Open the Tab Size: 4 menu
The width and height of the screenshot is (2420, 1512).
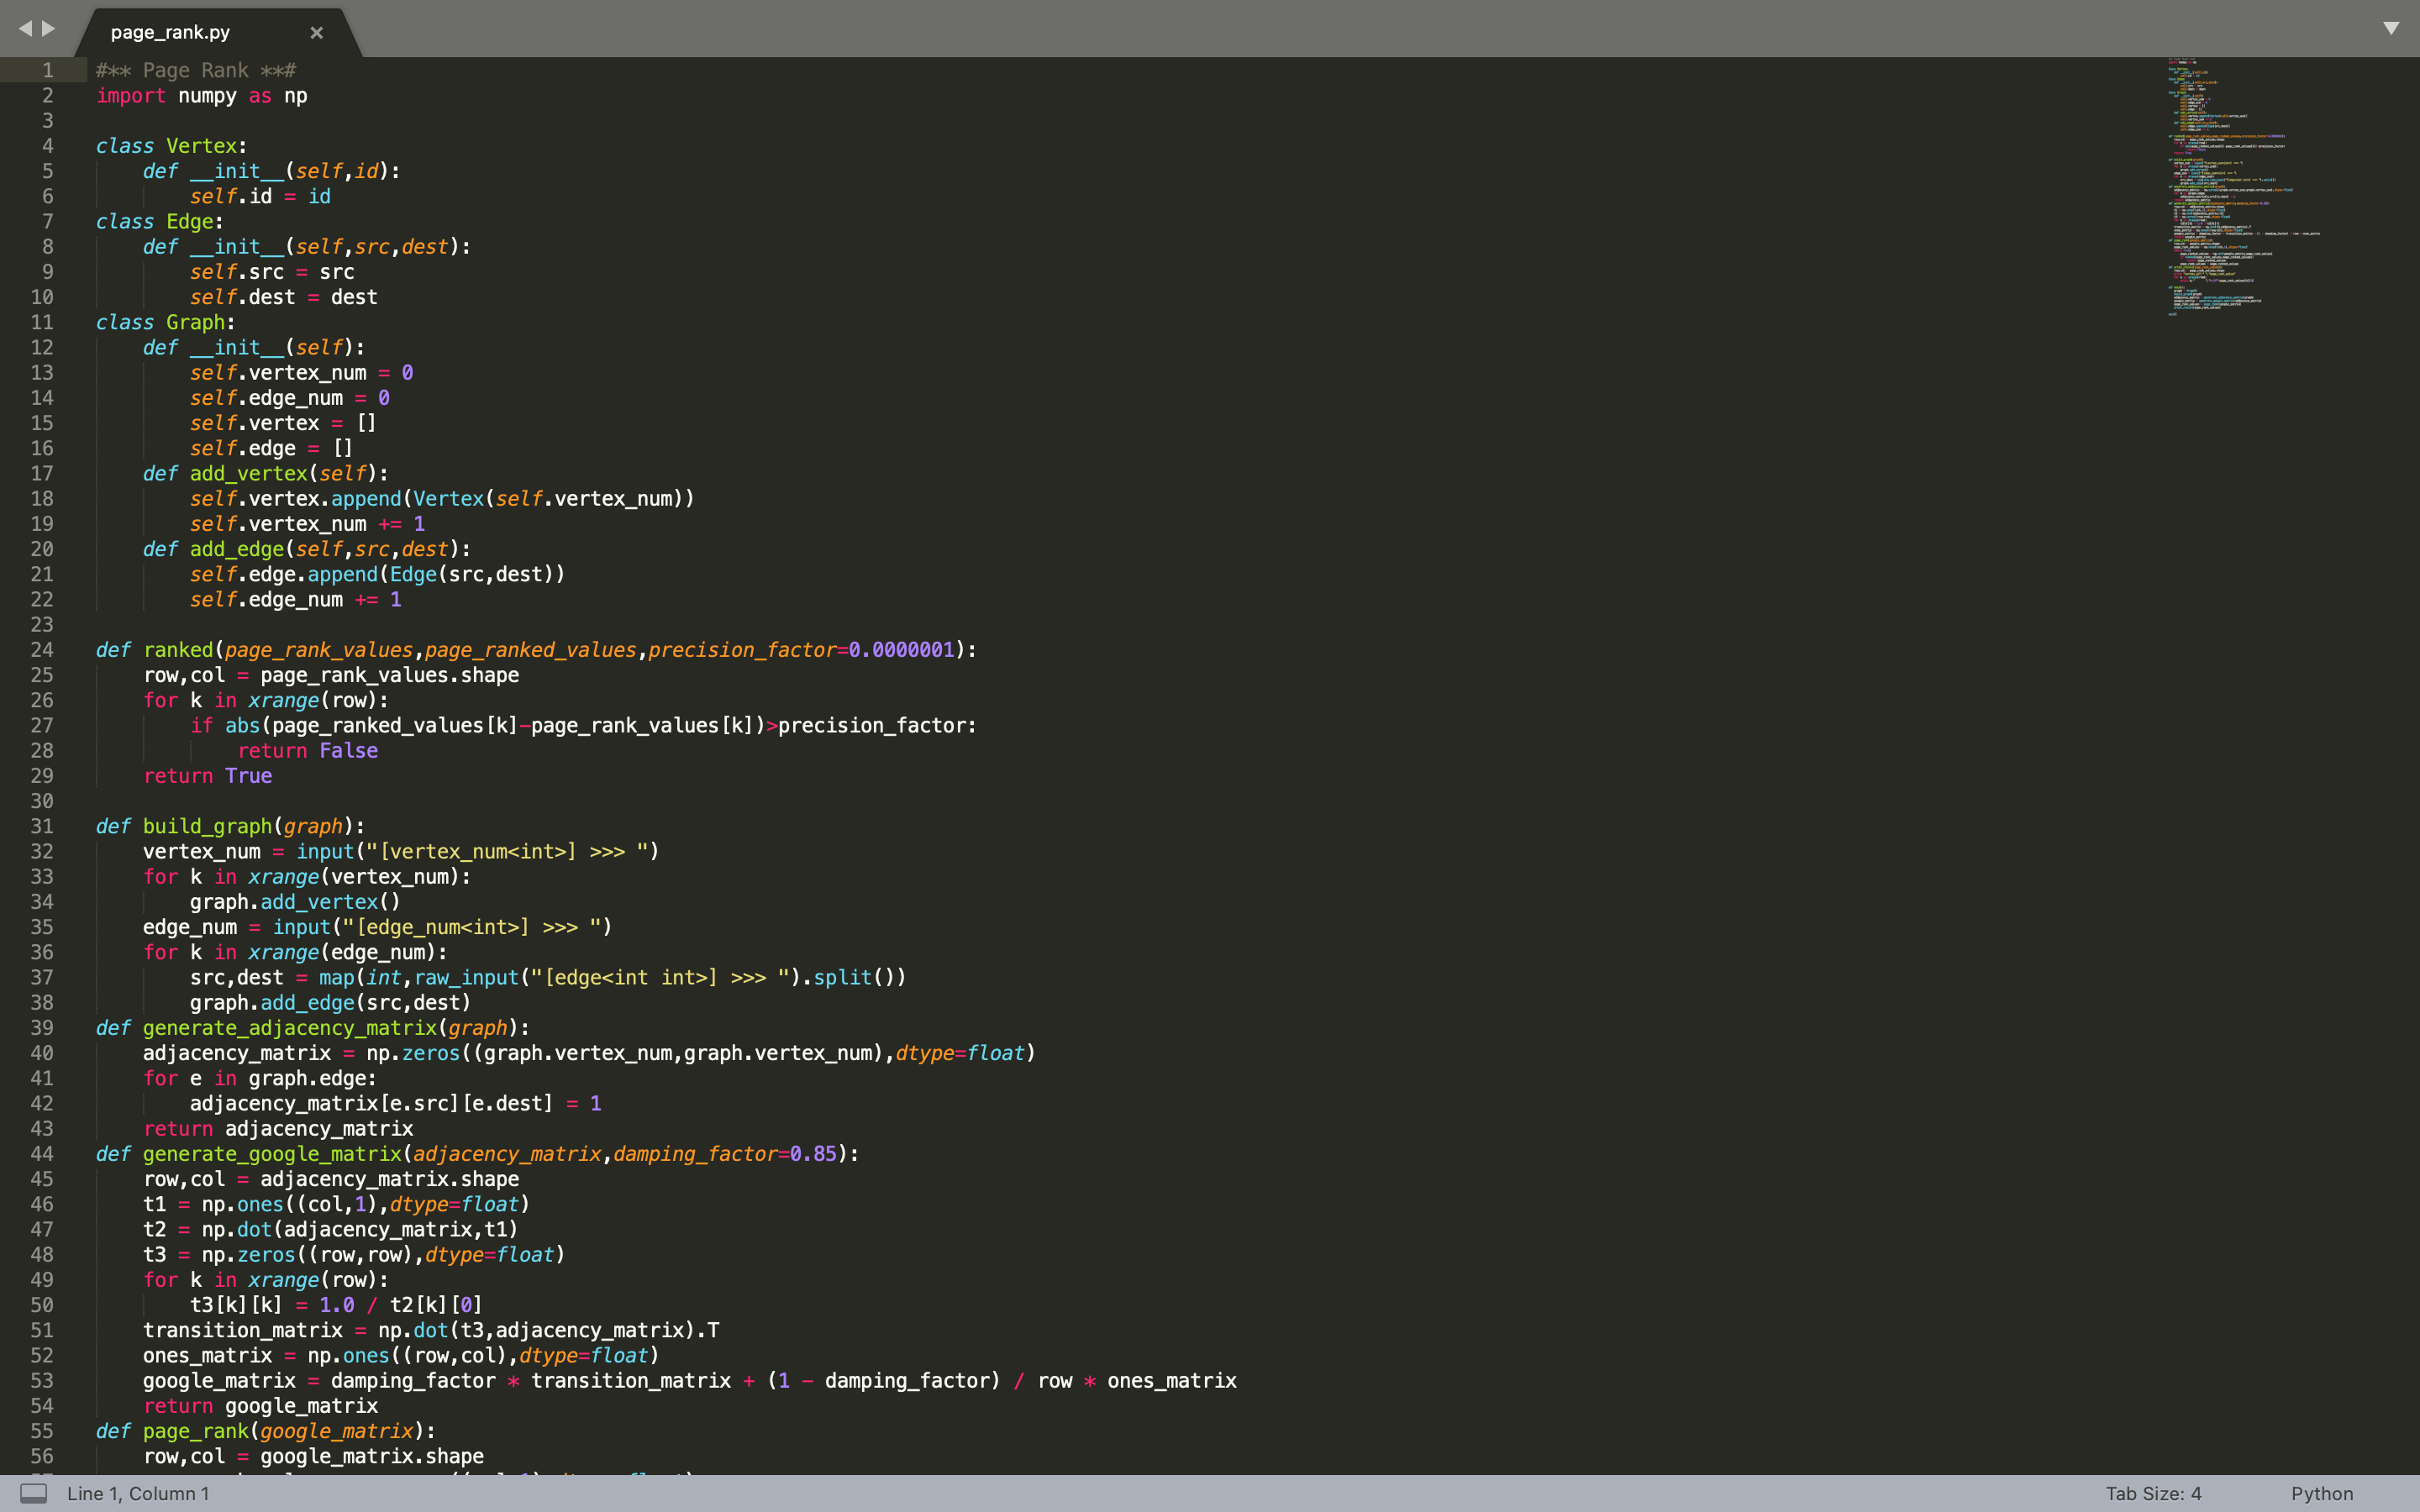[2153, 1493]
